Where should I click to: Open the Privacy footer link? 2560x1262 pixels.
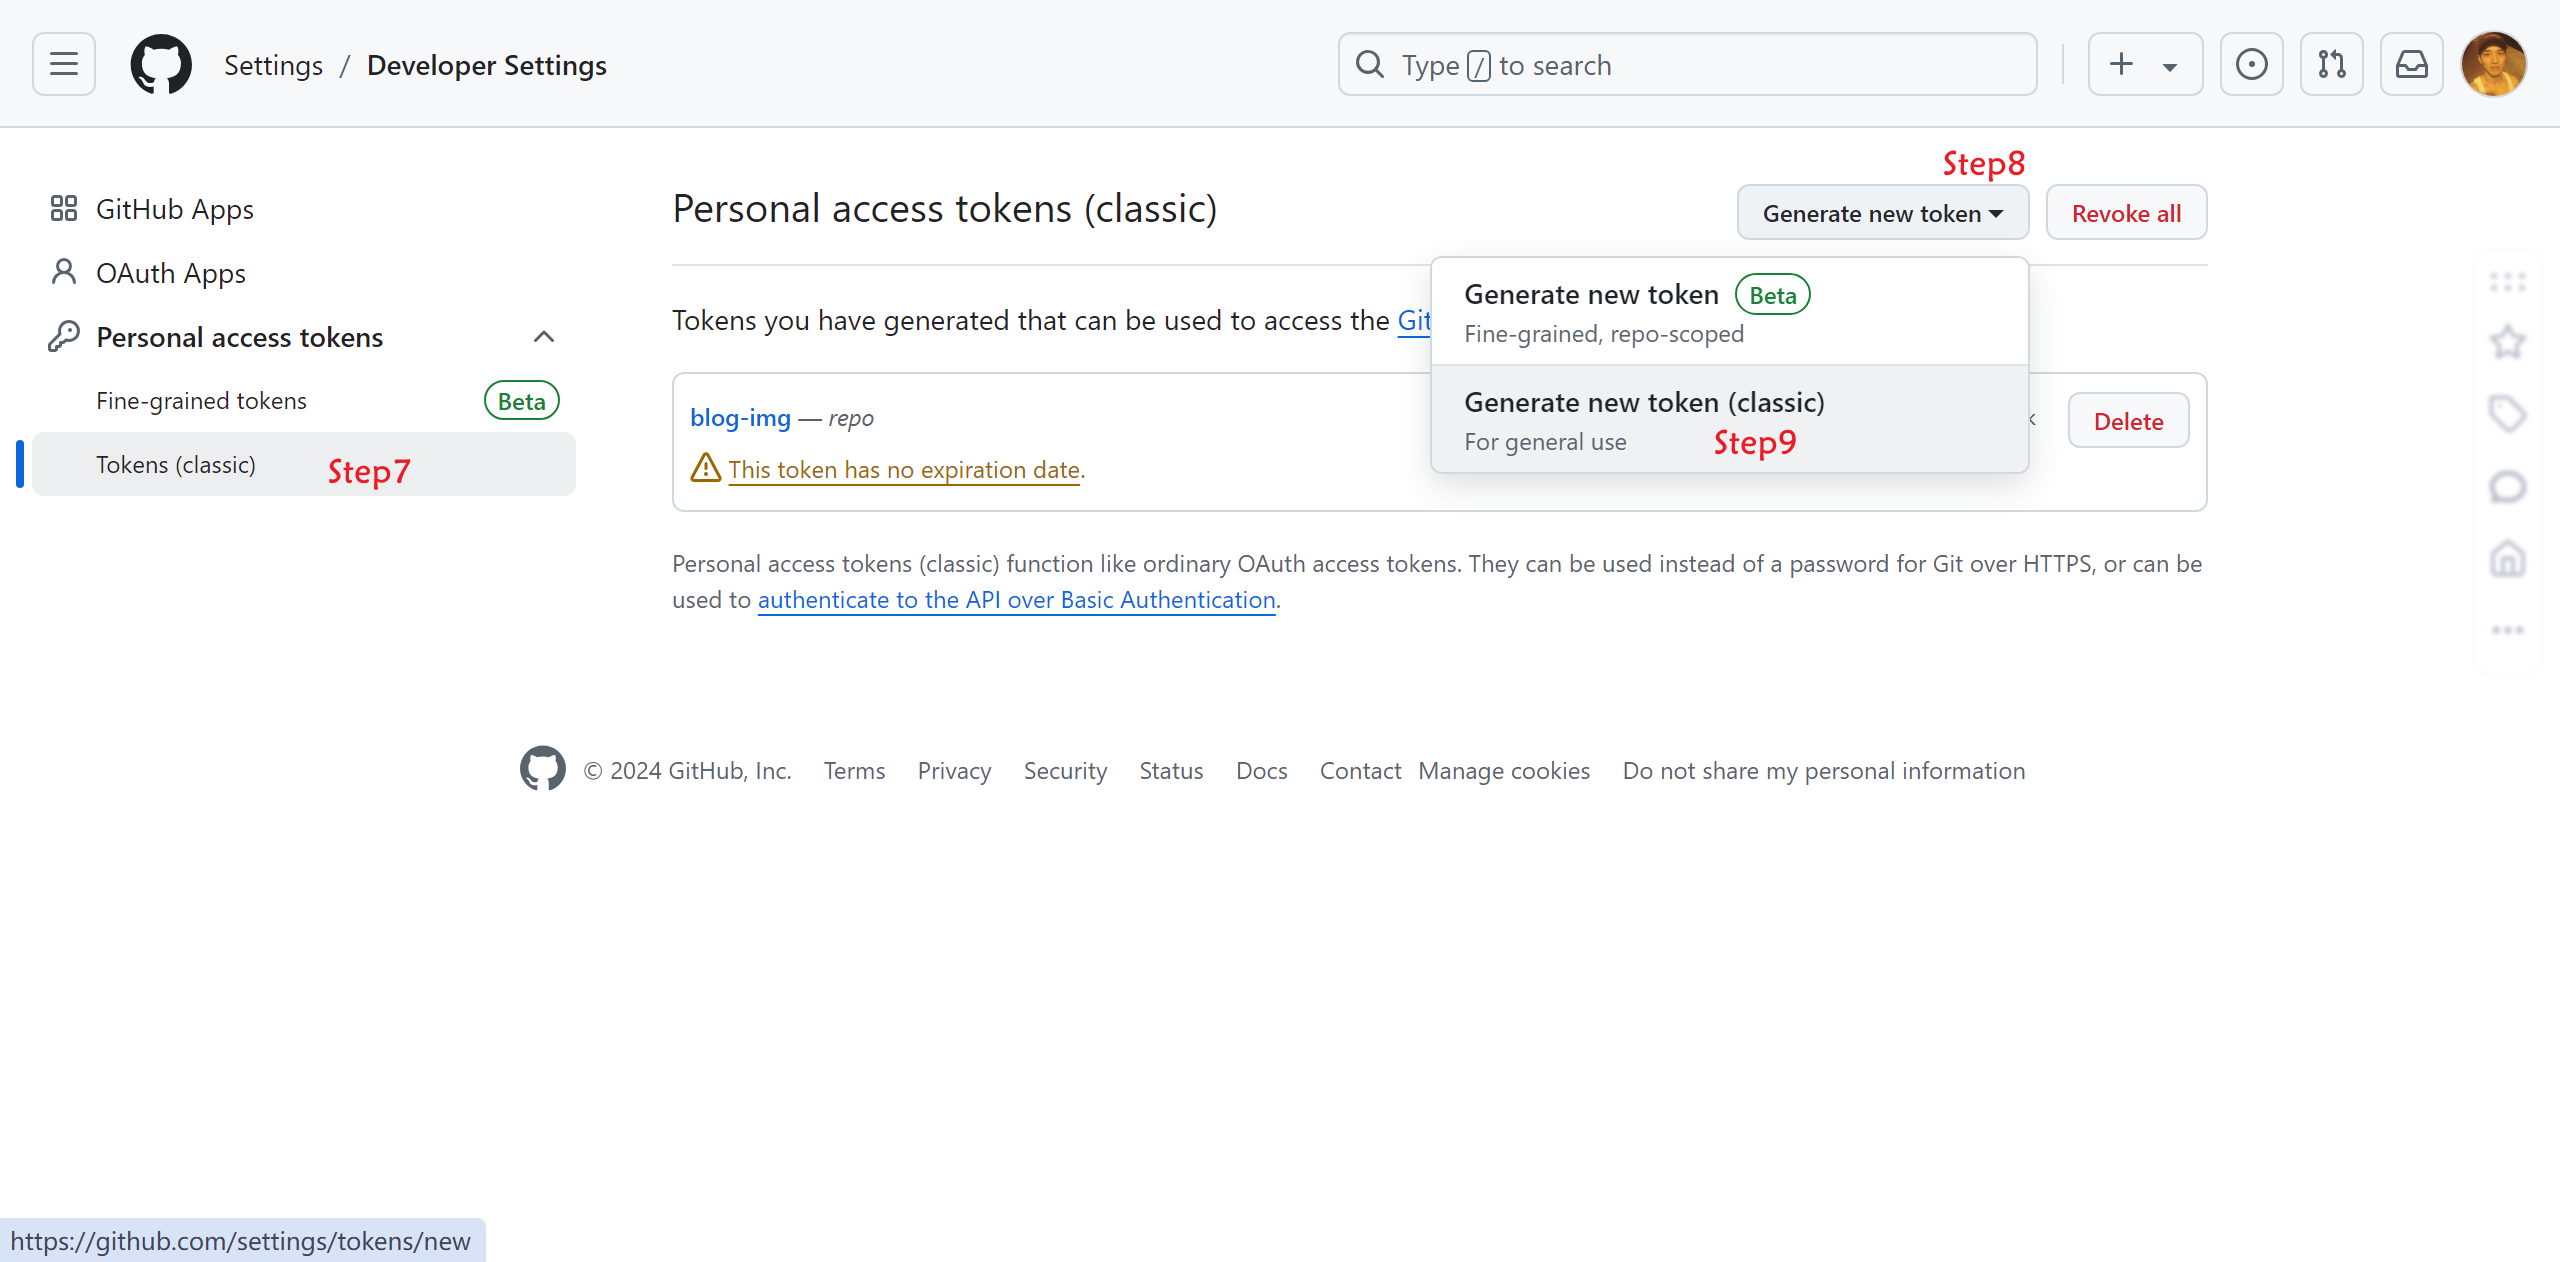[x=954, y=771]
